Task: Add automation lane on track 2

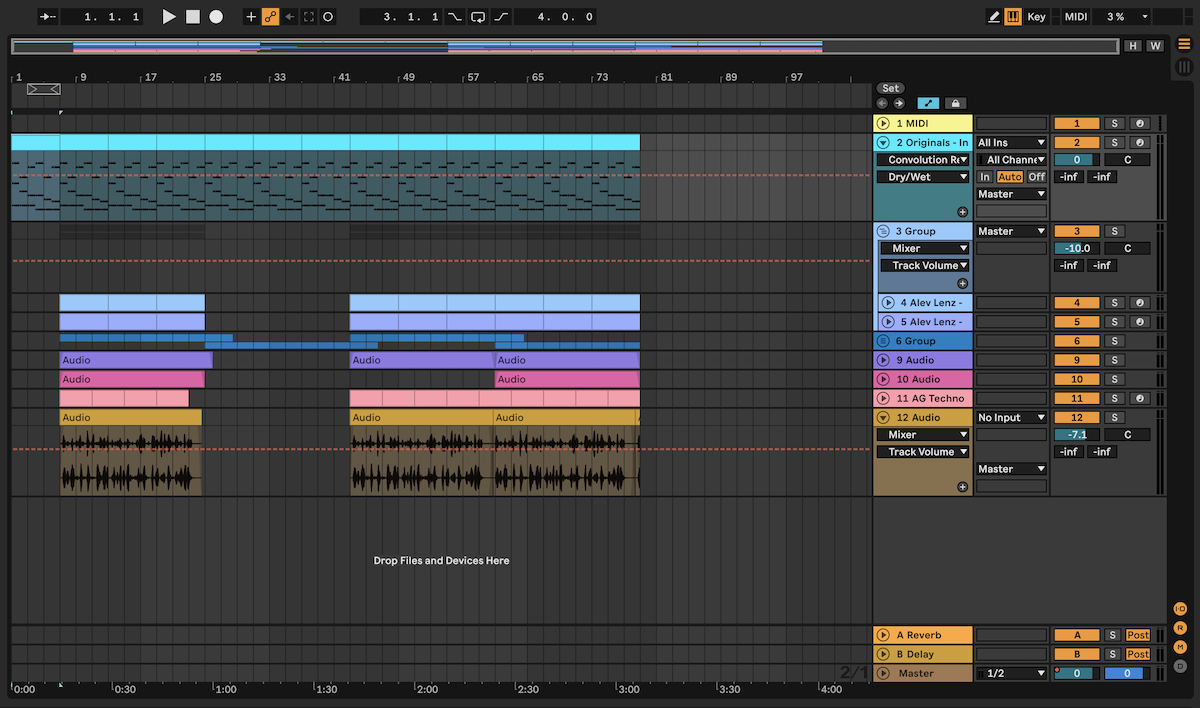Action: [x=962, y=212]
